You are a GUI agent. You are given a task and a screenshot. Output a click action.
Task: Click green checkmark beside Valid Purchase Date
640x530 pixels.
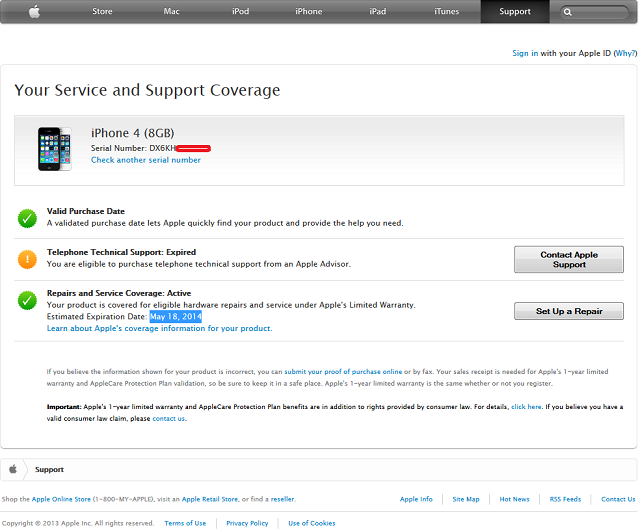27,218
